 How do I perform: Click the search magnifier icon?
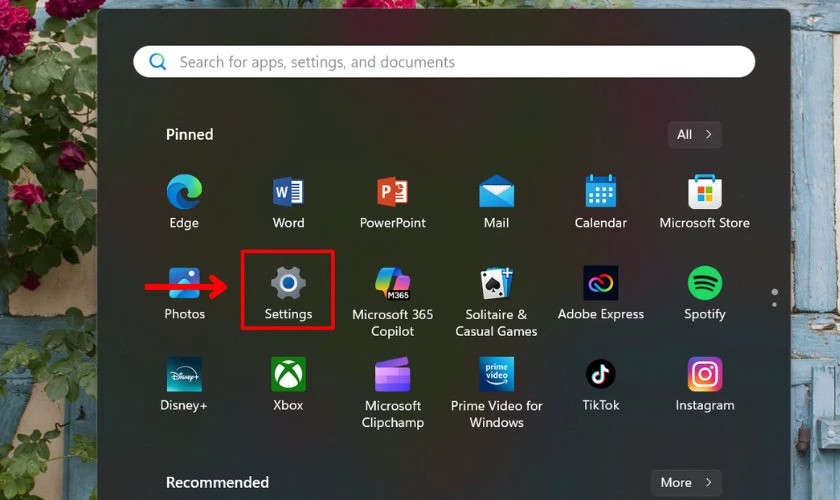pos(158,62)
